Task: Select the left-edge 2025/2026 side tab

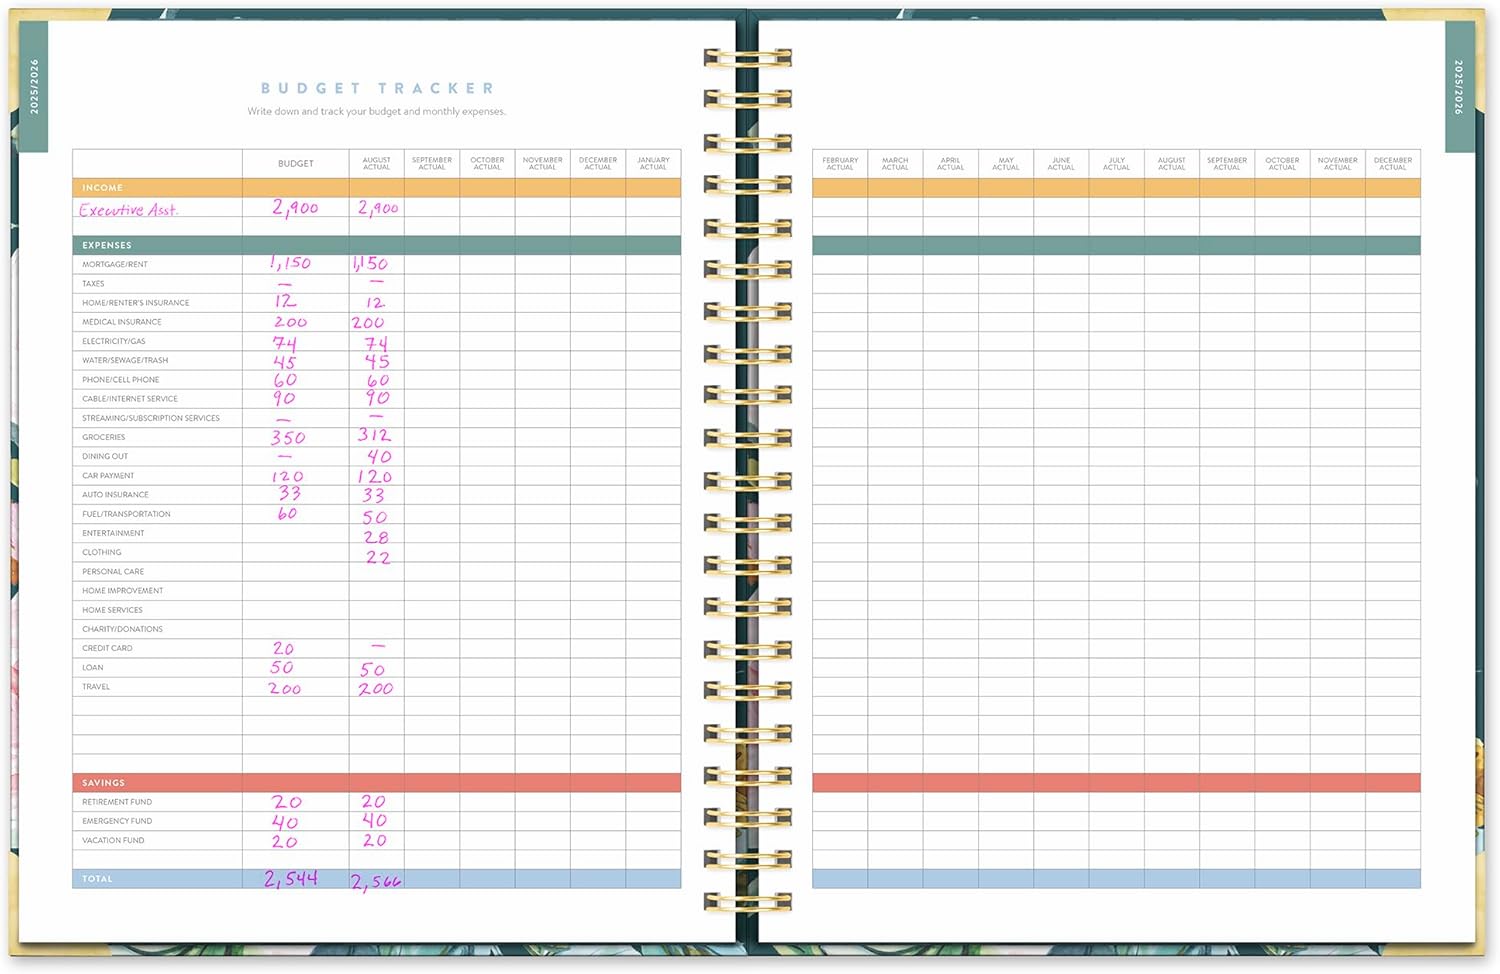Action: click(34, 86)
